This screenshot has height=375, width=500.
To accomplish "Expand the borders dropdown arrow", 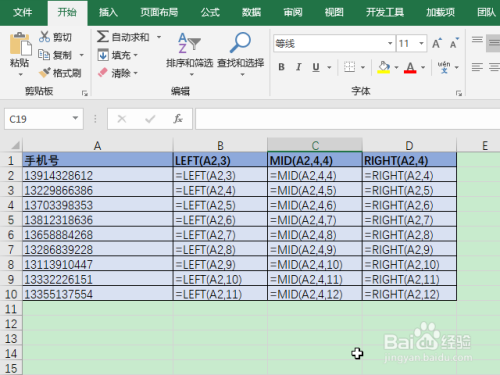I will tap(363, 67).
